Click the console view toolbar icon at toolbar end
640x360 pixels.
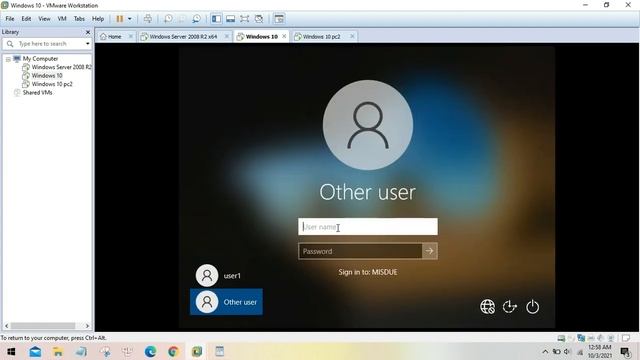[x=279, y=19]
